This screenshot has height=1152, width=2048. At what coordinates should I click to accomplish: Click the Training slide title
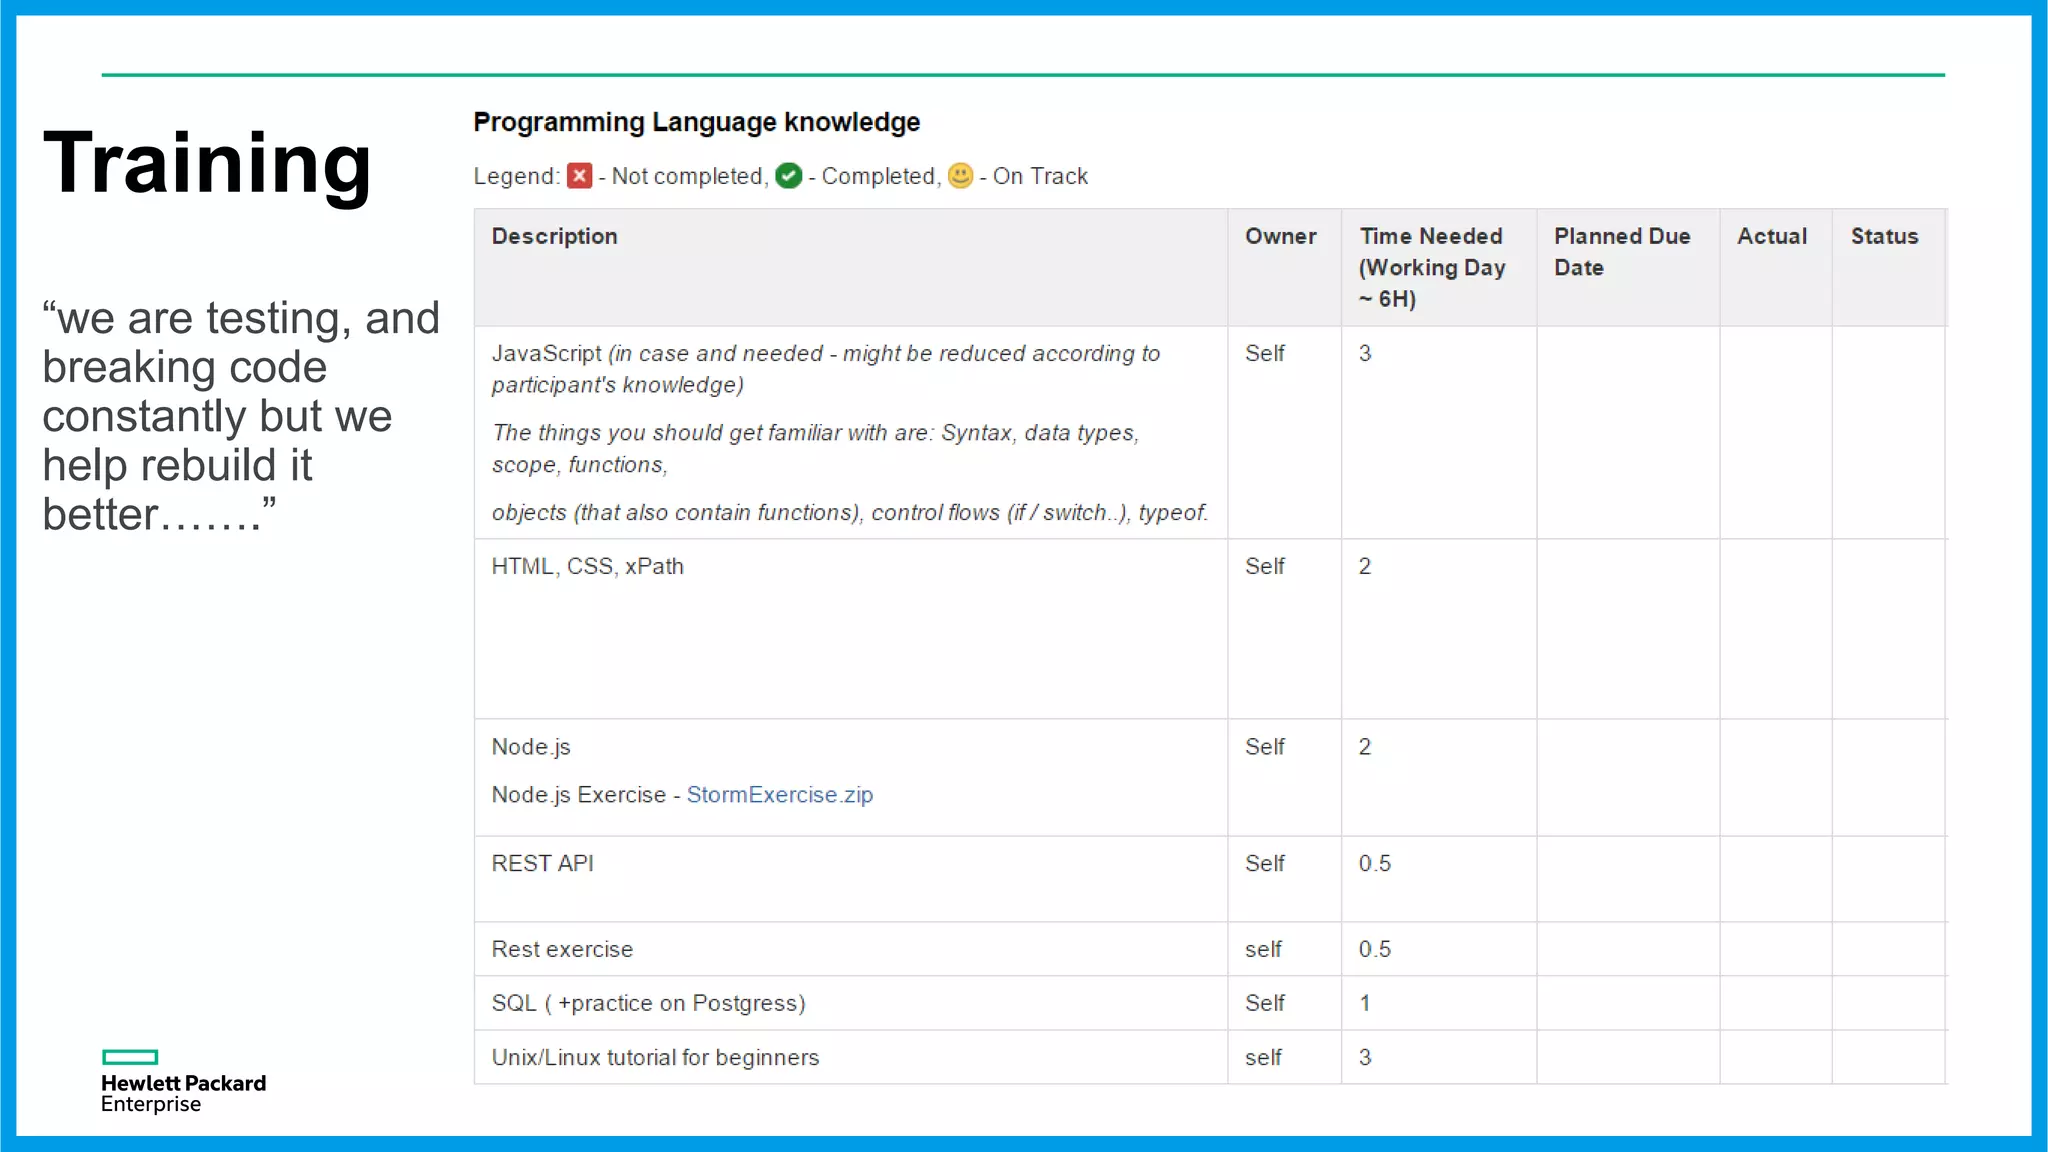point(207,163)
